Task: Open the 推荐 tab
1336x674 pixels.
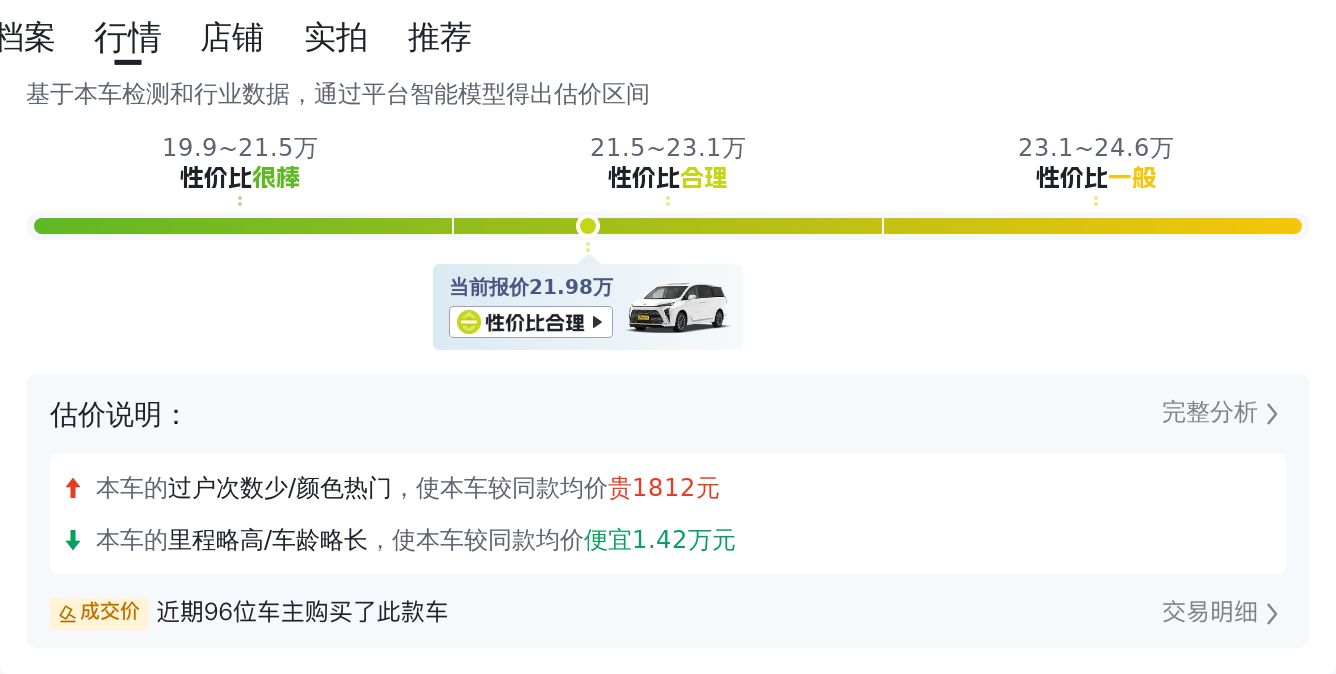Action: click(x=440, y=38)
